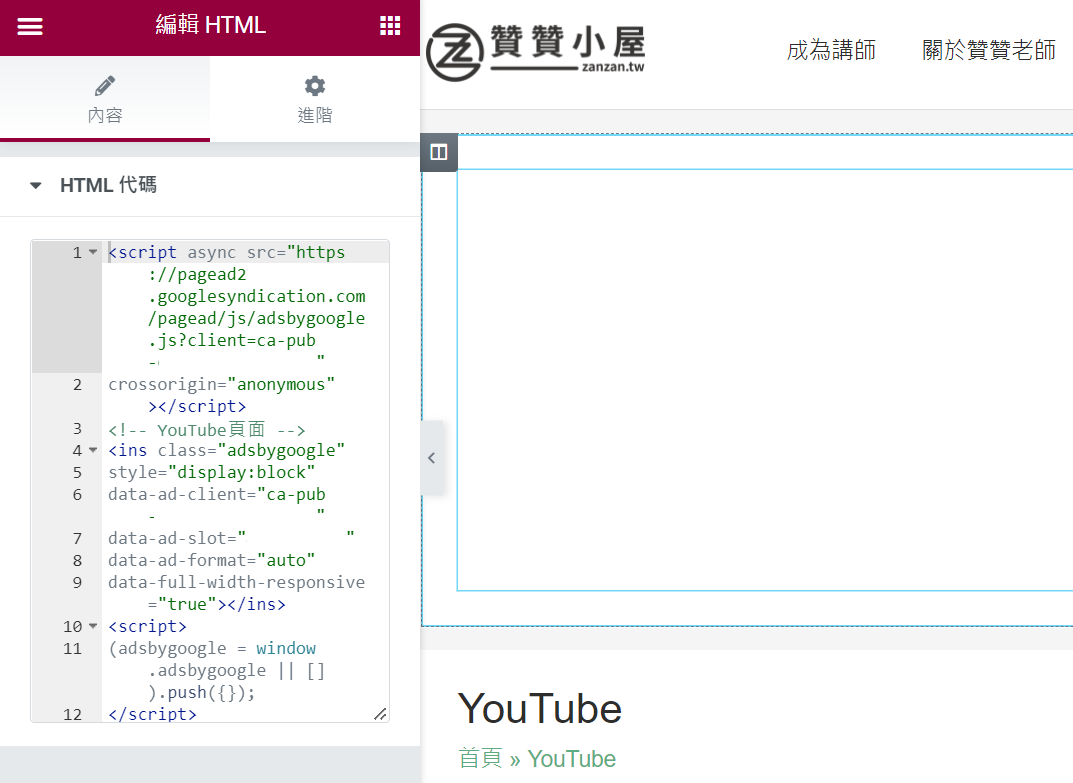Fold code at line 1 arrow
Screen dimensions: 1073x783
[93, 252]
